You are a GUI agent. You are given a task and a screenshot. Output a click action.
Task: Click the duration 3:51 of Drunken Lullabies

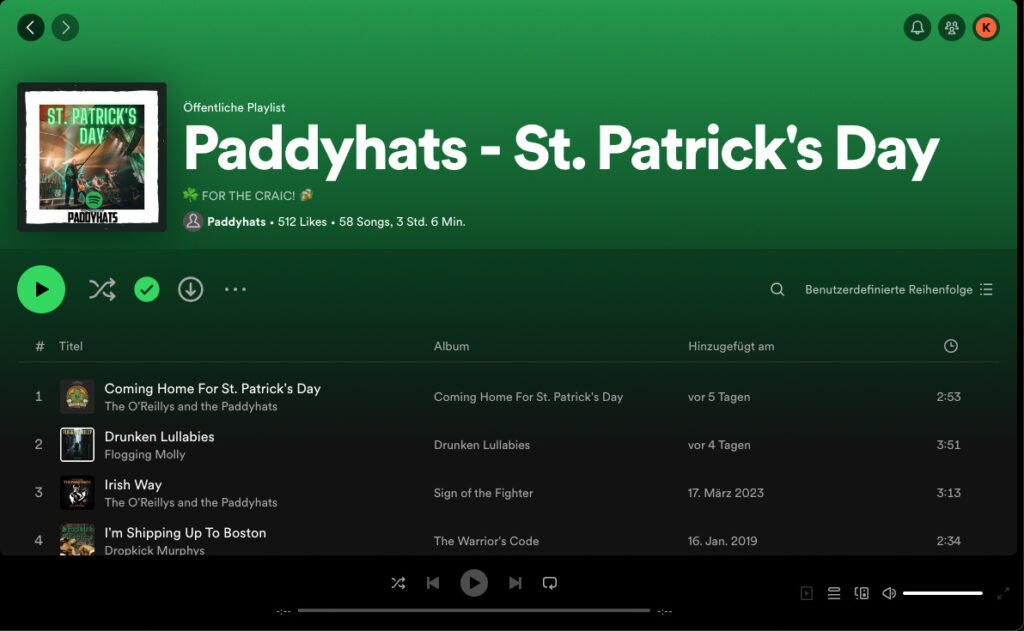click(948, 445)
